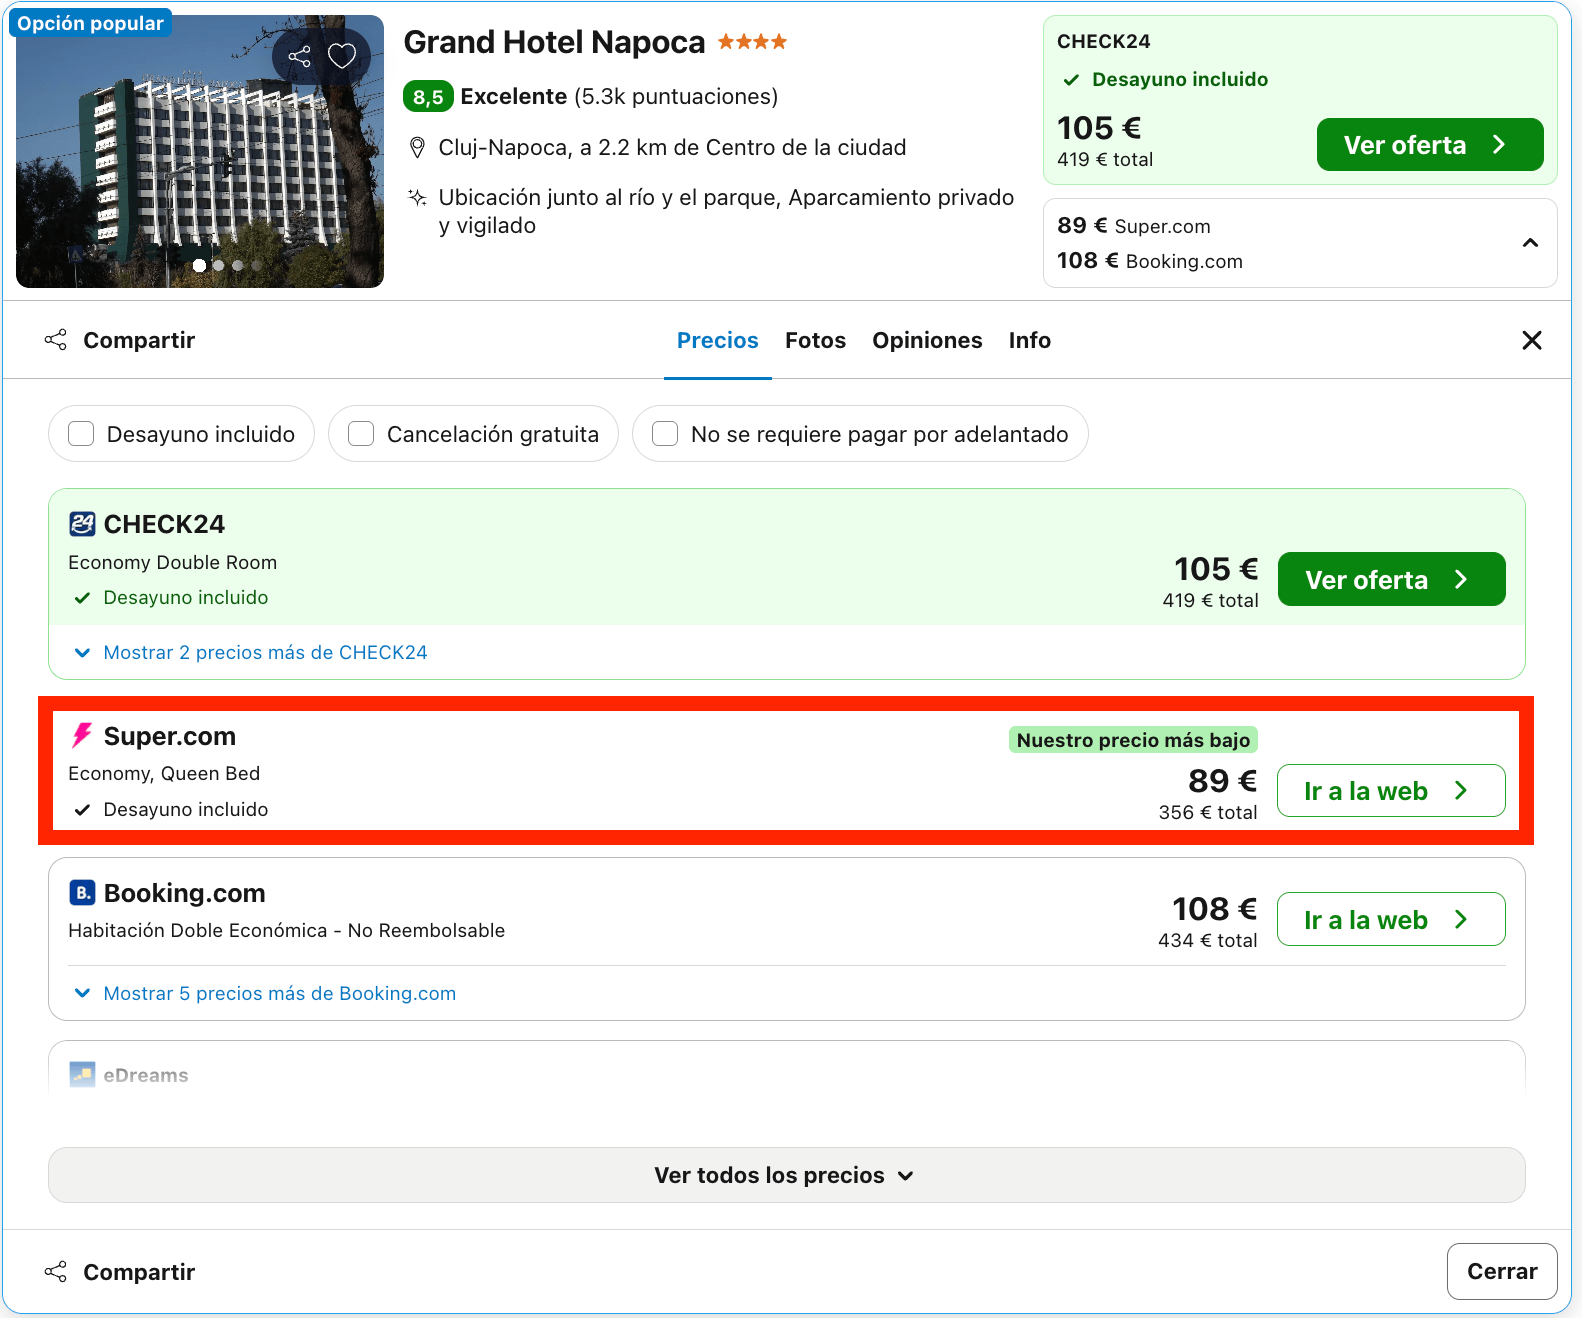Viewport: 1582px width, 1318px height.
Task: Click 434 € total under Booking.com price
Action: 1208,940
